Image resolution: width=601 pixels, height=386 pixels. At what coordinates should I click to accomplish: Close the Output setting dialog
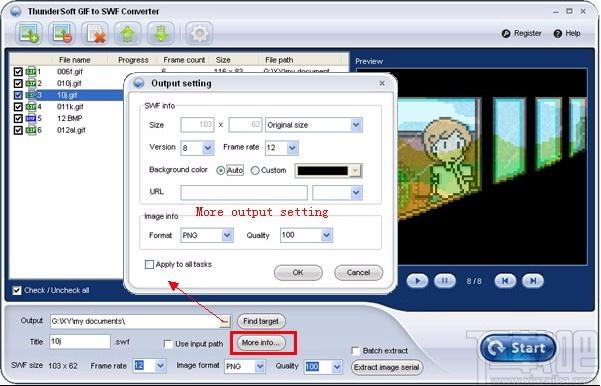382,83
